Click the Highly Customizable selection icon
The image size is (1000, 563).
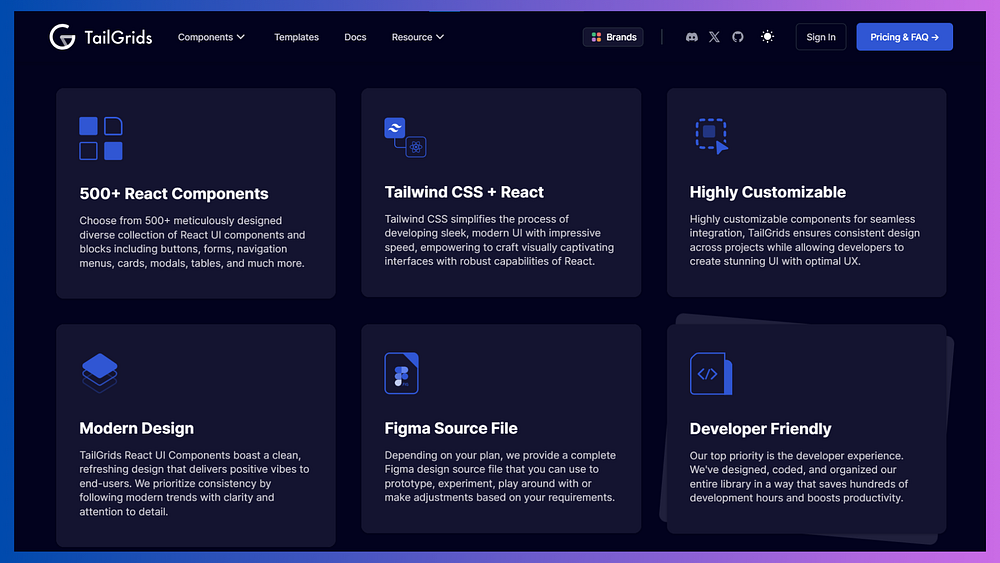click(x=712, y=136)
